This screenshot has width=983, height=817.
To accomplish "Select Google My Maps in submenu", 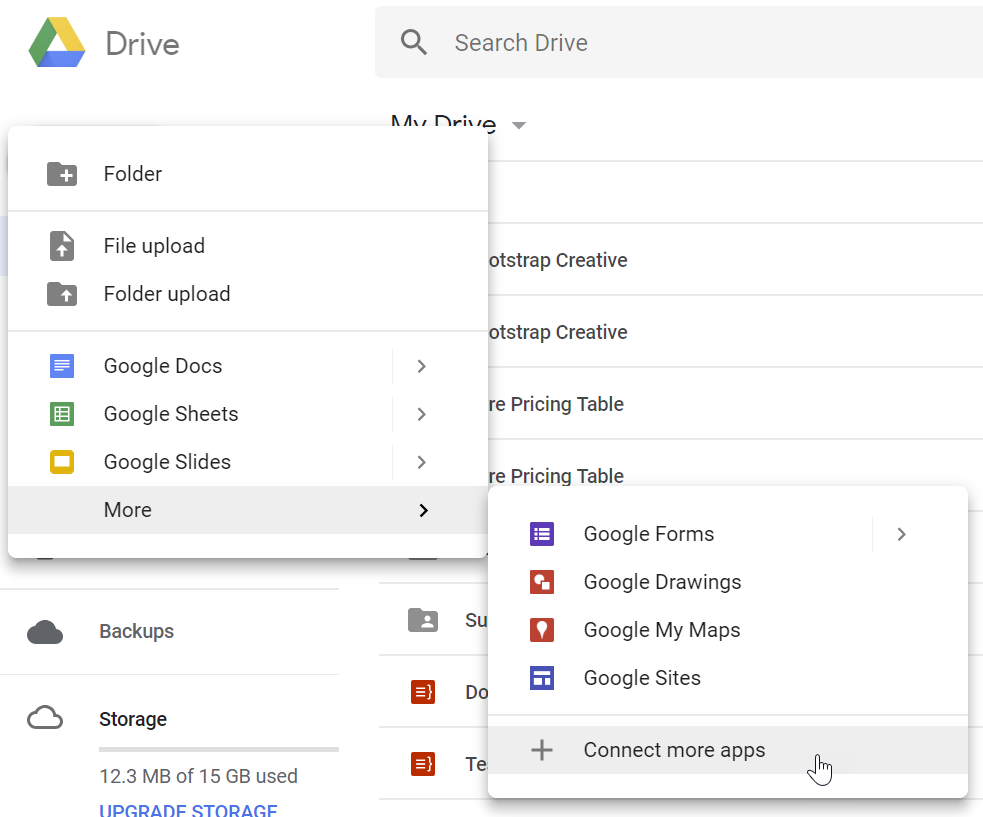I will 728,630.
